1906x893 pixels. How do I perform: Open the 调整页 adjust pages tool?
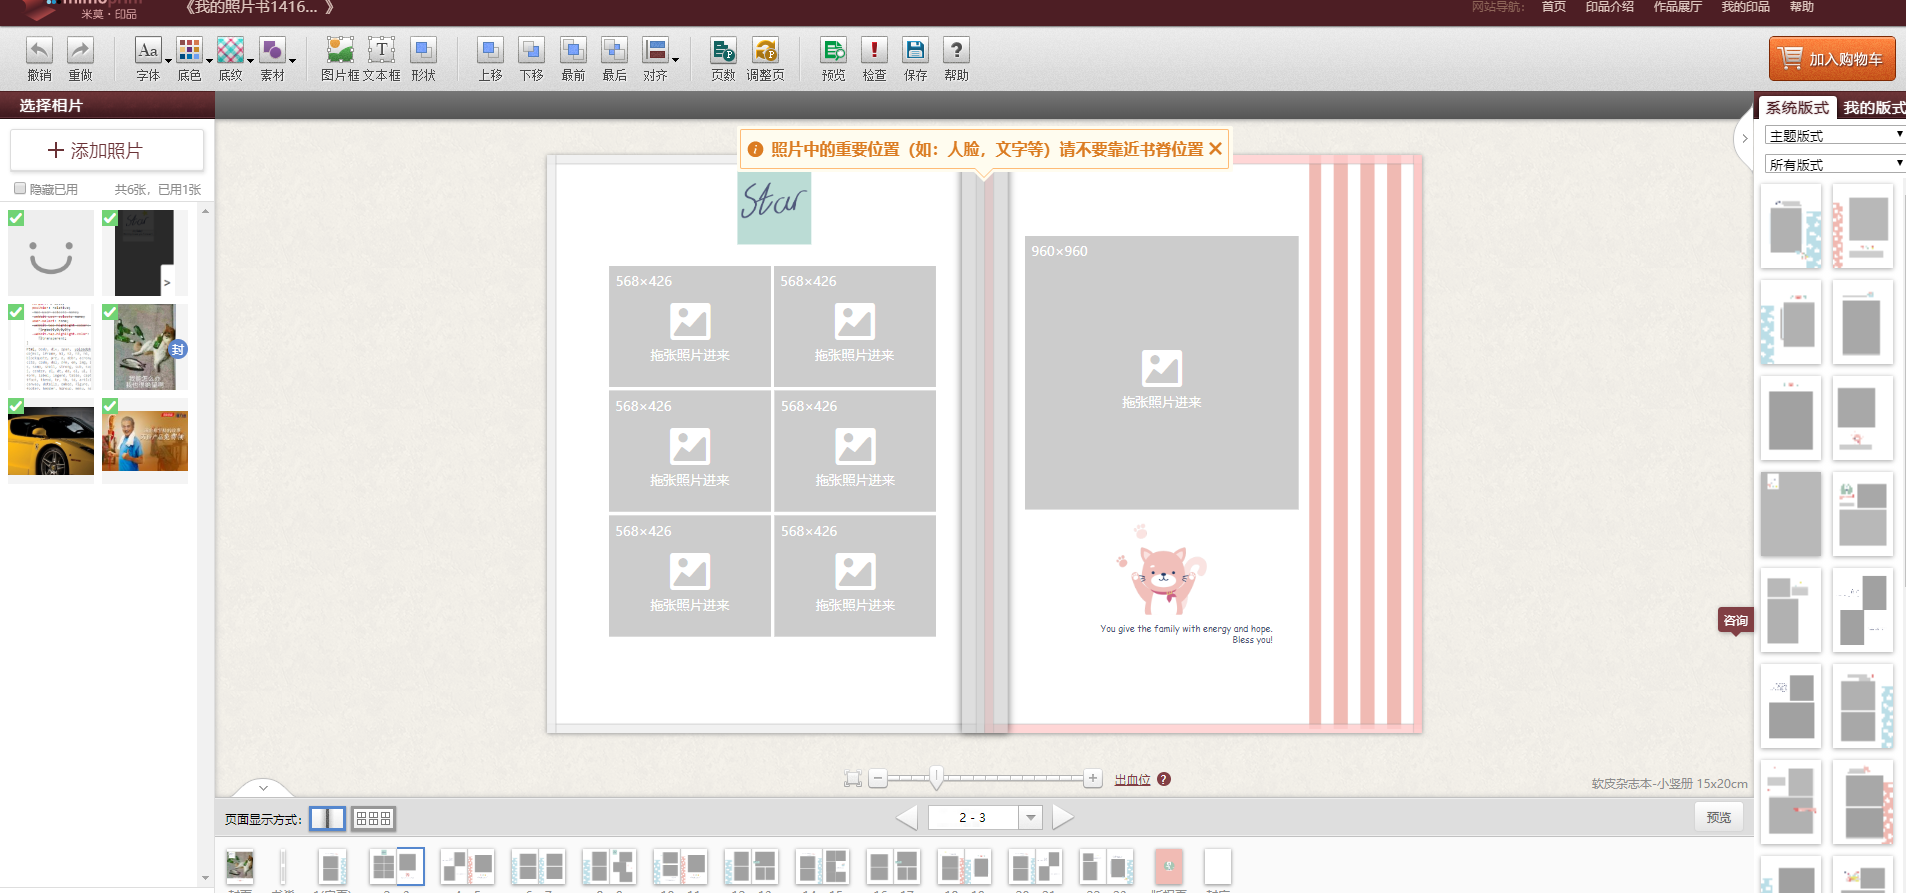(x=766, y=59)
